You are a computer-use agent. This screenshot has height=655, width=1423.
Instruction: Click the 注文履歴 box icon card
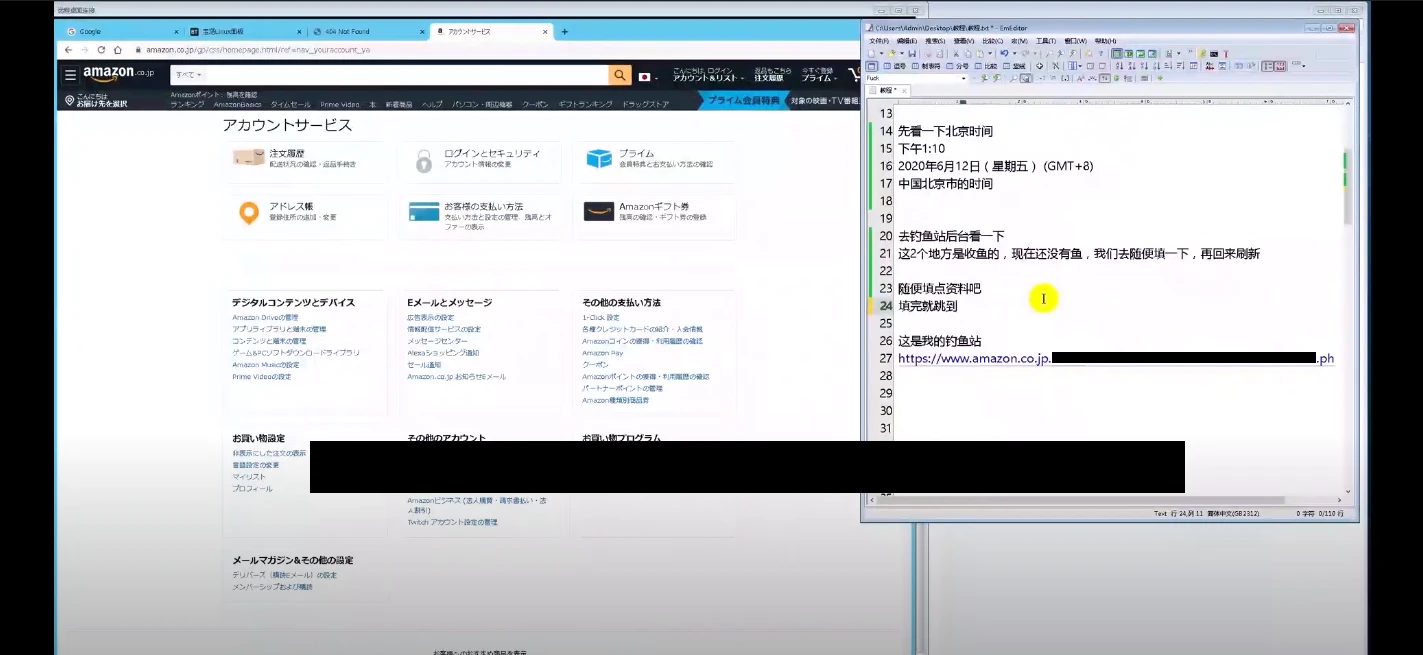248,159
